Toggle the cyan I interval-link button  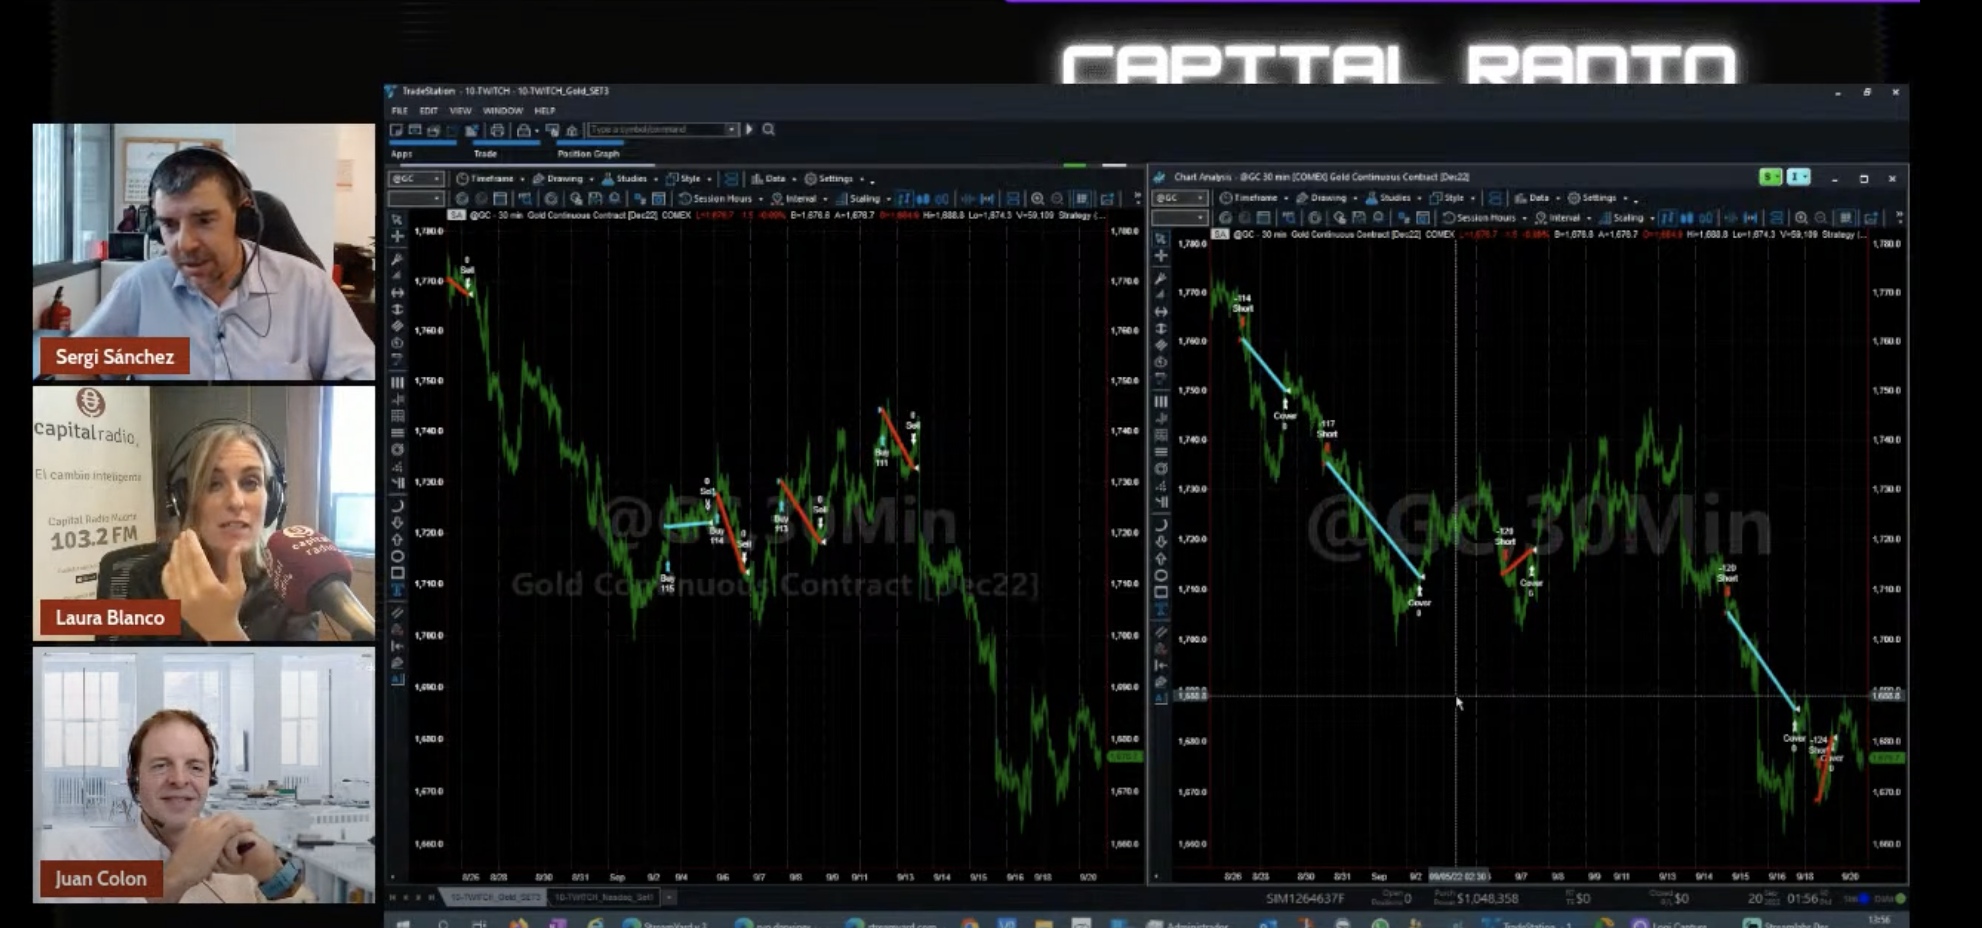1798,177
